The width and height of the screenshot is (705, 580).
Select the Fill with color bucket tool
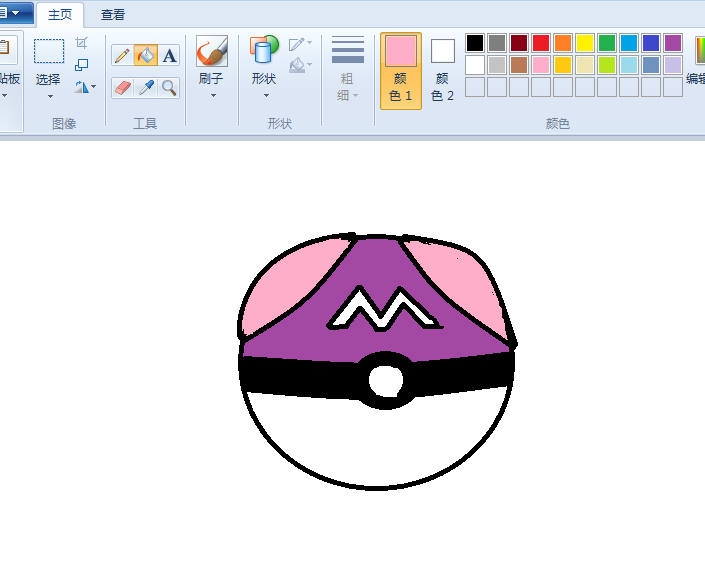(146, 56)
